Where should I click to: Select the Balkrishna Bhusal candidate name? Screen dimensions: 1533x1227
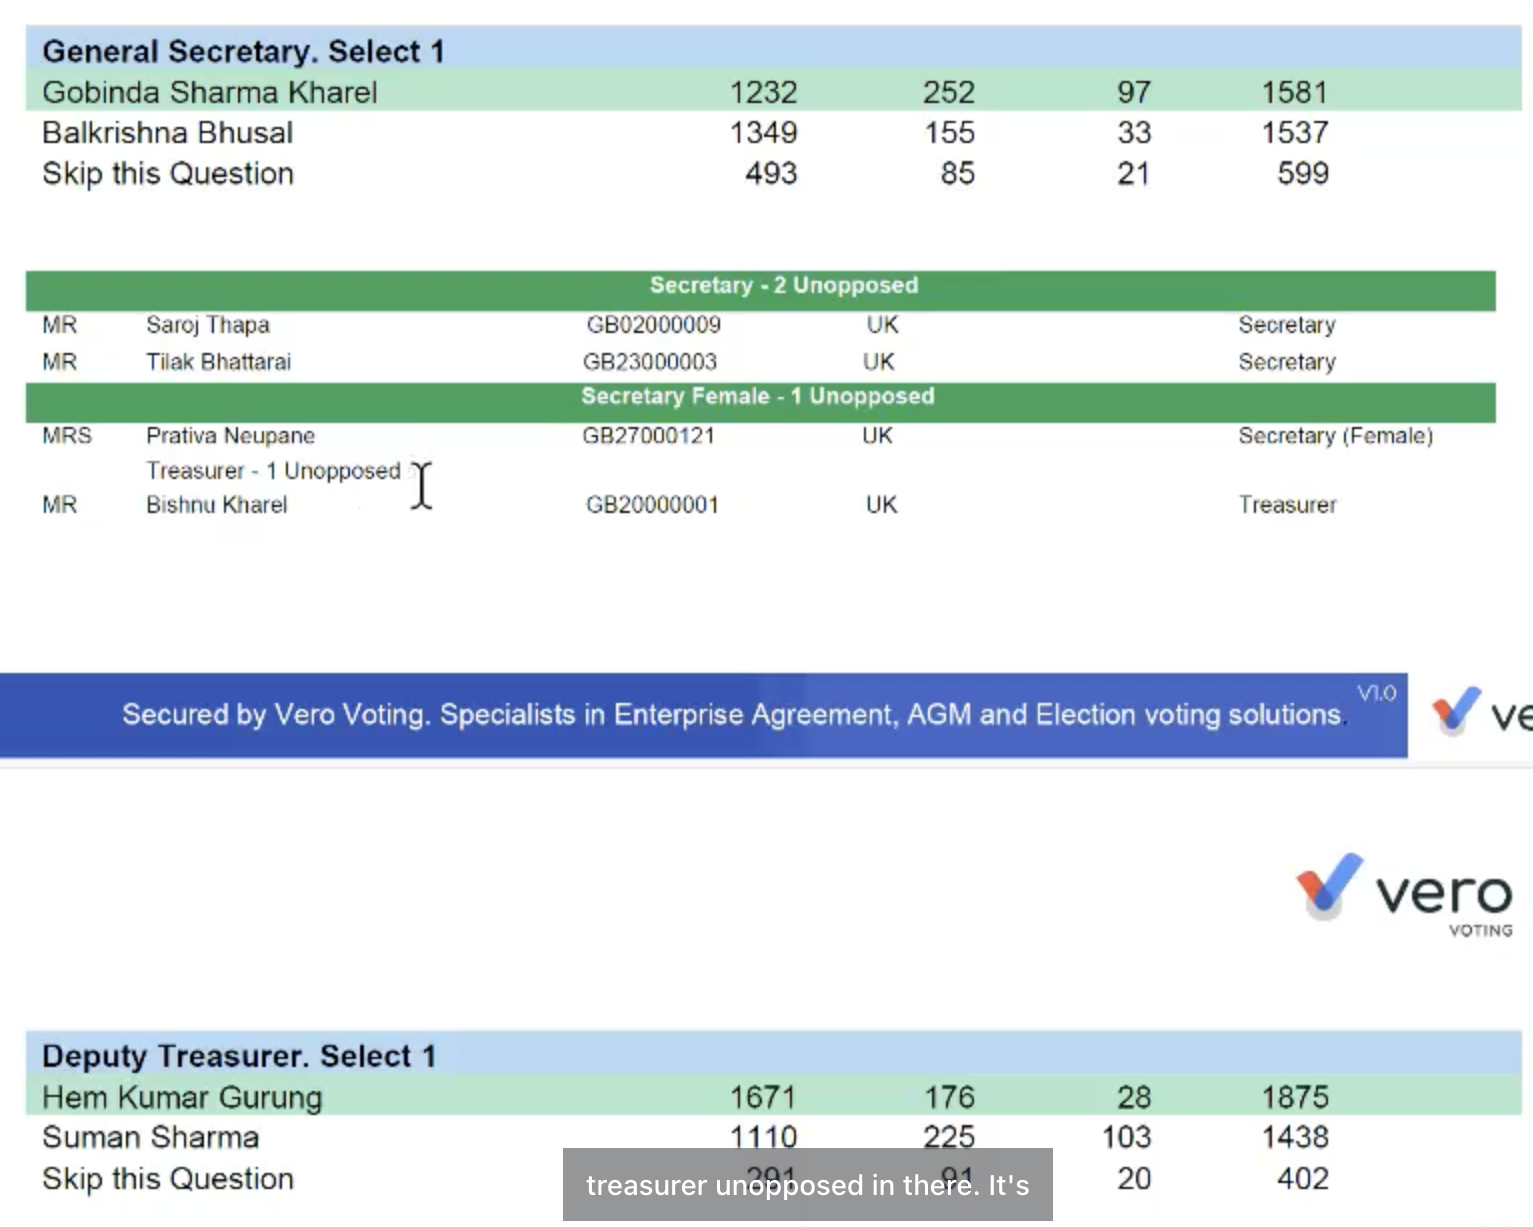click(x=168, y=132)
